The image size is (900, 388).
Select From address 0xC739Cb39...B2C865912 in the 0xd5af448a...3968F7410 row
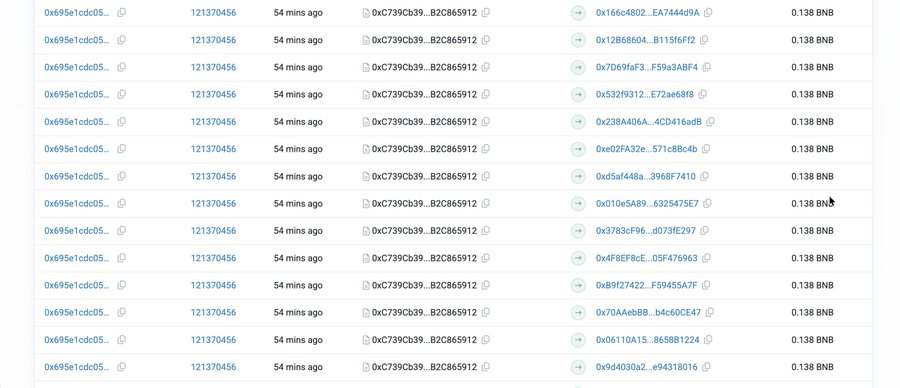(424, 176)
